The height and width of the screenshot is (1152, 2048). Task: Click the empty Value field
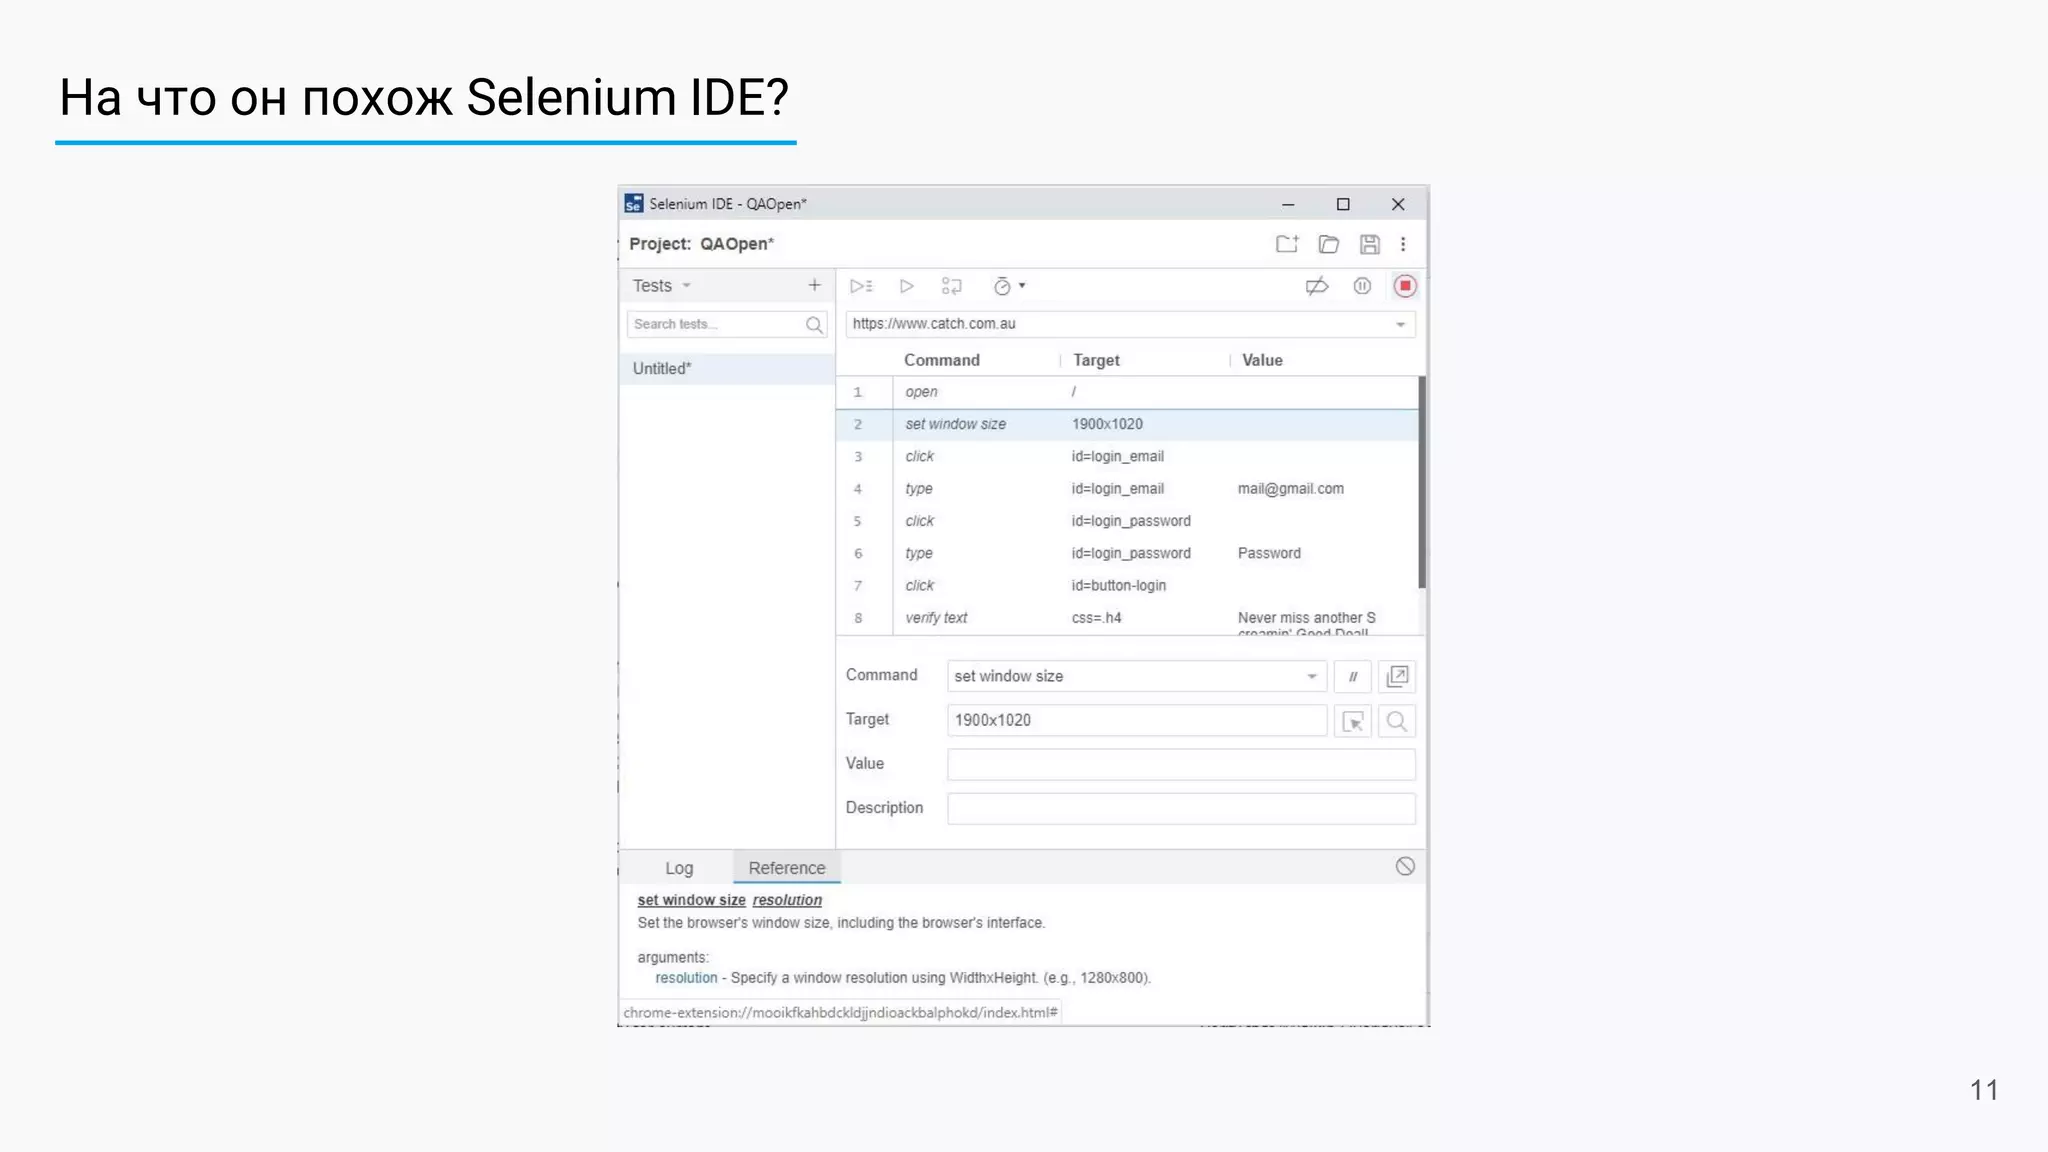coord(1181,765)
